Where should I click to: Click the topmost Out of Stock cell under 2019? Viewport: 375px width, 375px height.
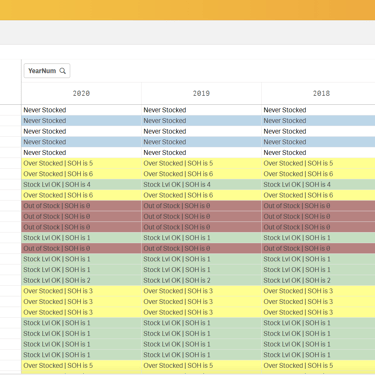(x=201, y=206)
